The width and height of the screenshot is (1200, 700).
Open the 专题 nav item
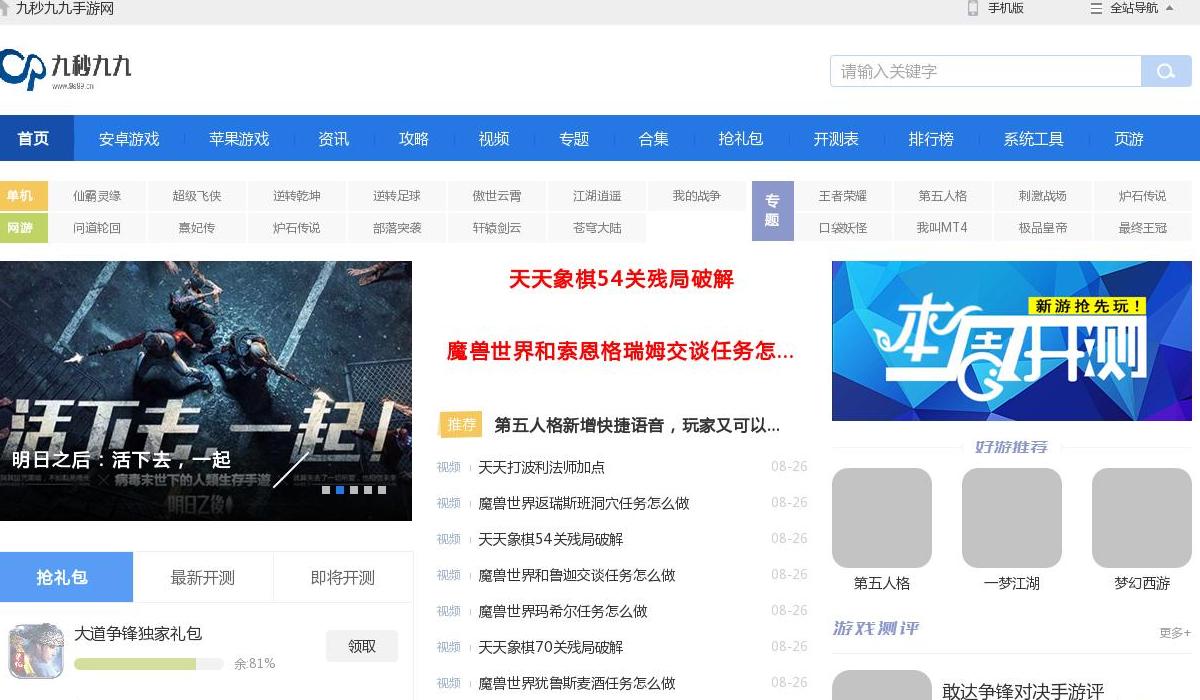click(x=574, y=139)
